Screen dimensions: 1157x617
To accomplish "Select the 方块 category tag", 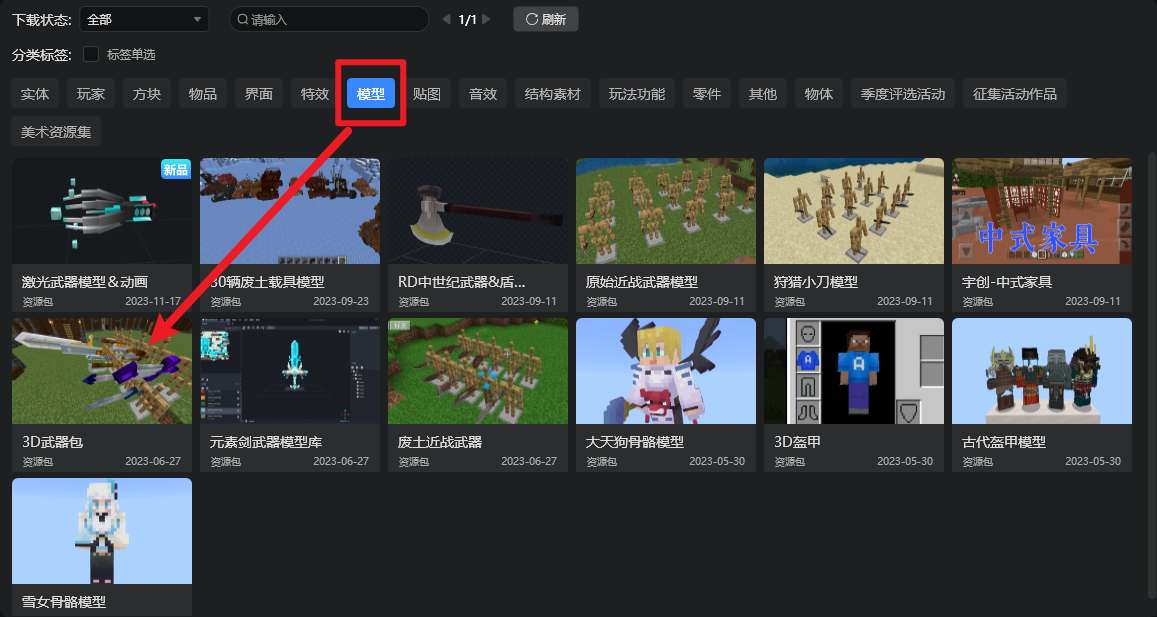I will 147,94.
